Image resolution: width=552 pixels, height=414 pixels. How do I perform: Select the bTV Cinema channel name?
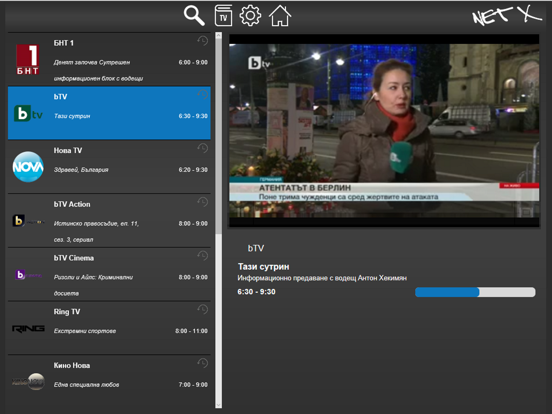point(74,258)
